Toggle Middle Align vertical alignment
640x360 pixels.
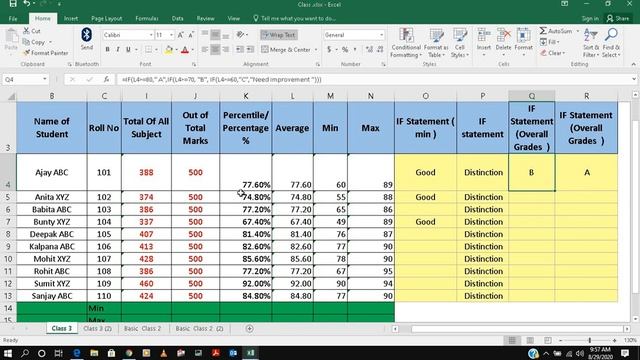tap(215, 35)
